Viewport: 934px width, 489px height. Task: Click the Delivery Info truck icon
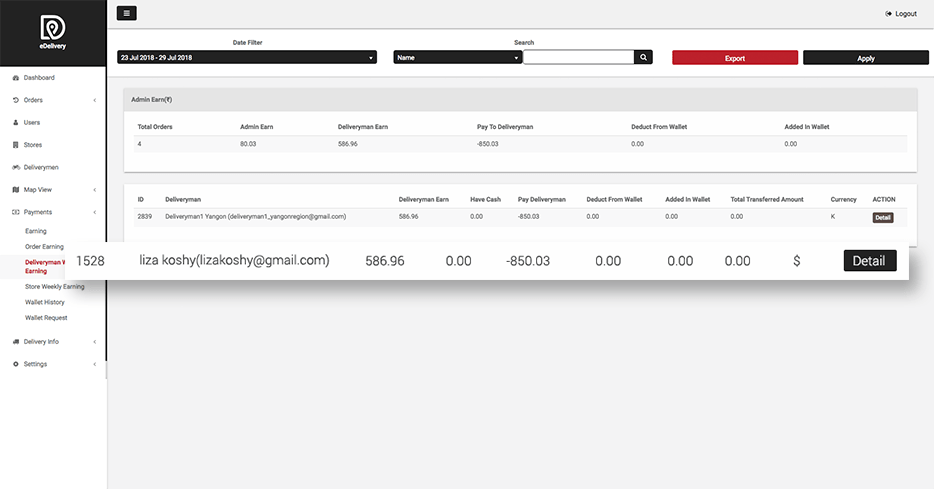point(16,342)
